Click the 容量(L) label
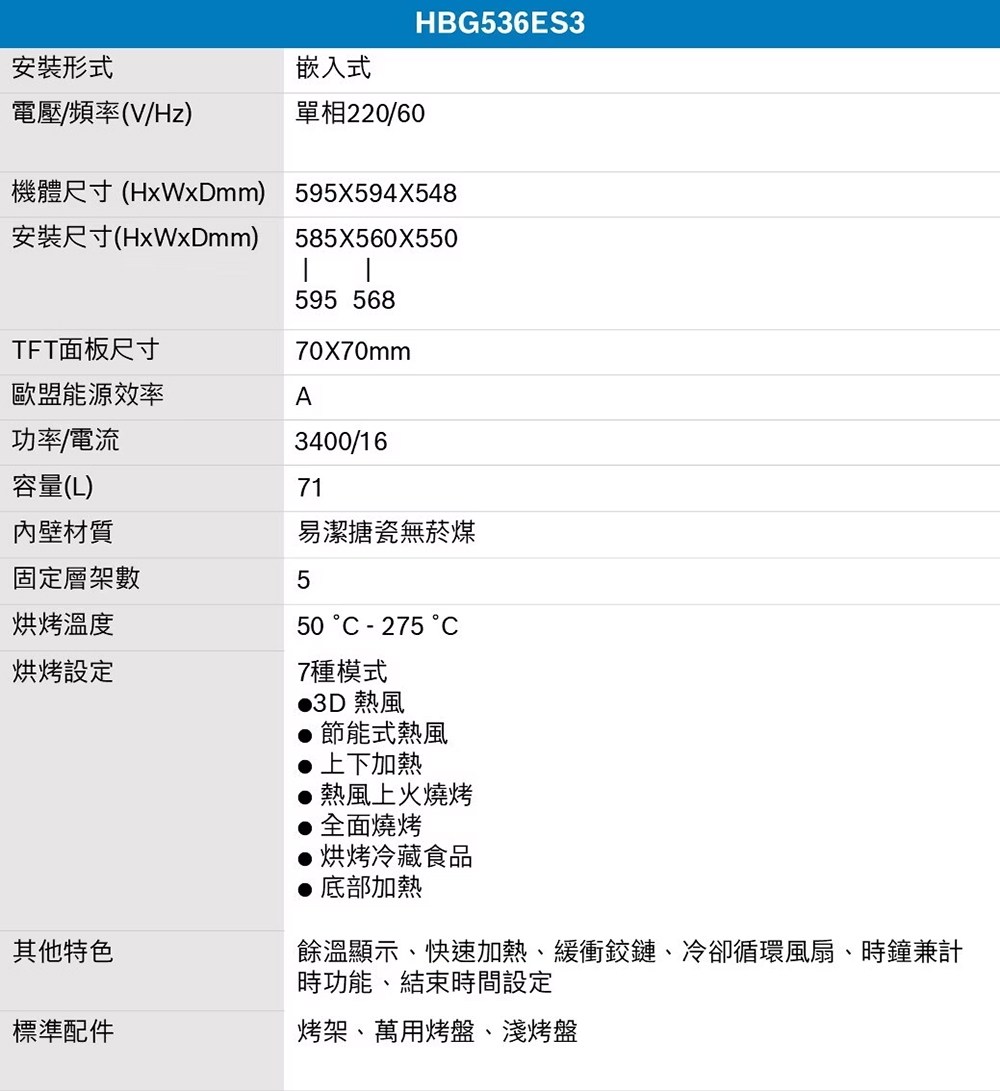Image resolution: width=1000 pixels, height=1091 pixels. pyautogui.click(x=53, y=487)
